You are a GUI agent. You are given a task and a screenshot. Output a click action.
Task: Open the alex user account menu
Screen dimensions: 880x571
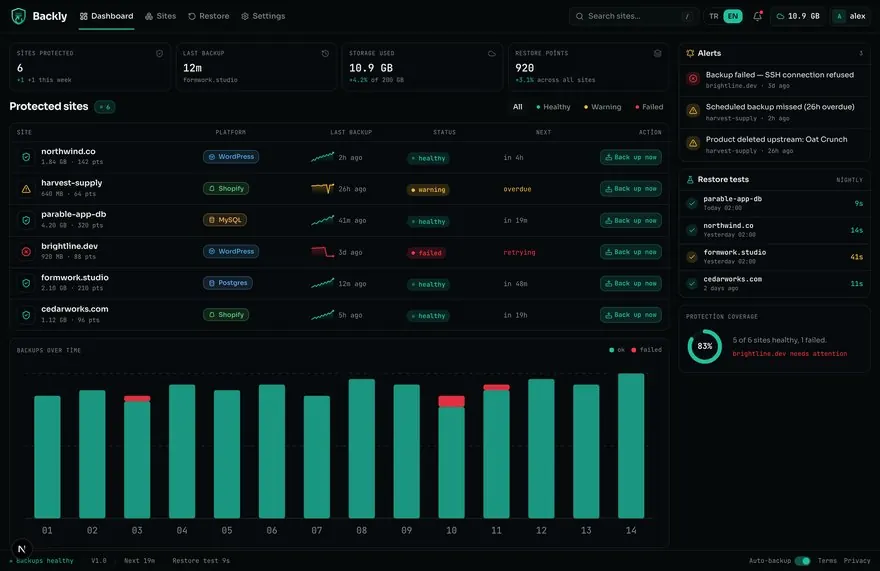[851, 16]
